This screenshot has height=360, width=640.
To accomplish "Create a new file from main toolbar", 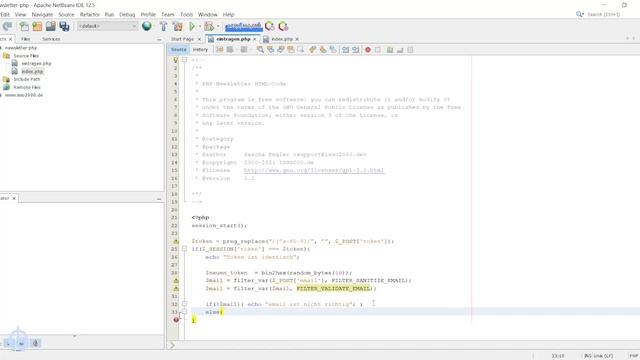I will (24, 27).
